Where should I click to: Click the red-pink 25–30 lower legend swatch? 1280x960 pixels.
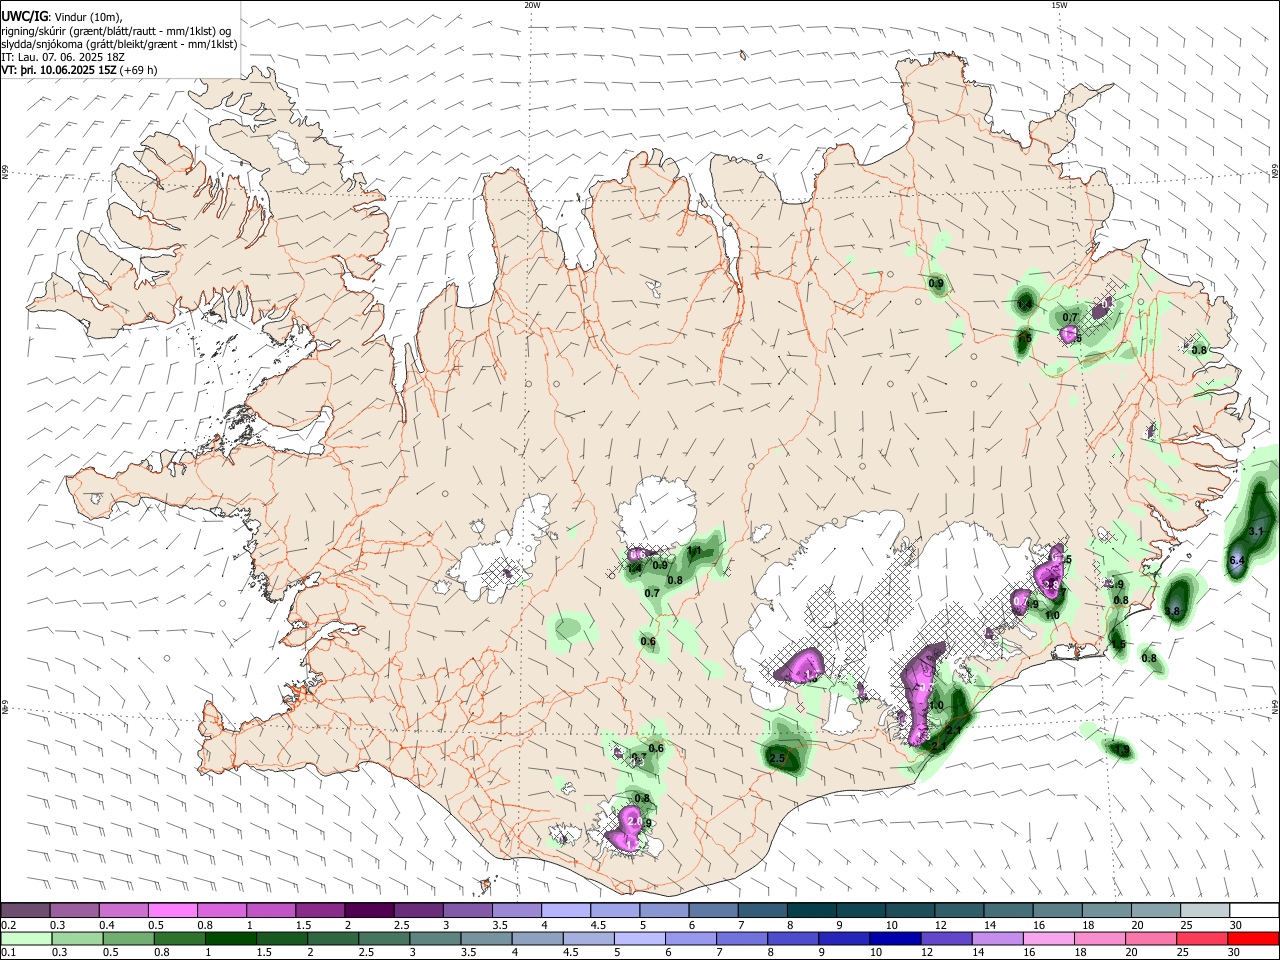(1201, 938)
